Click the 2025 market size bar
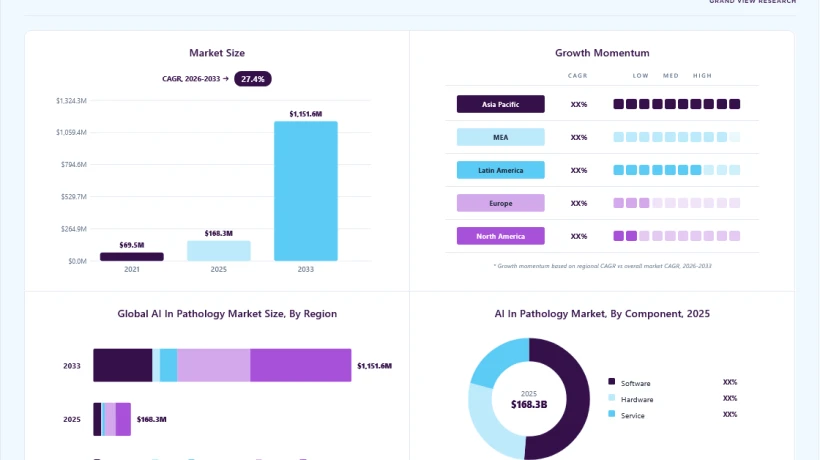Image resolution: width=820 pixels, height=460 pixels. click(x=219, y=251)
